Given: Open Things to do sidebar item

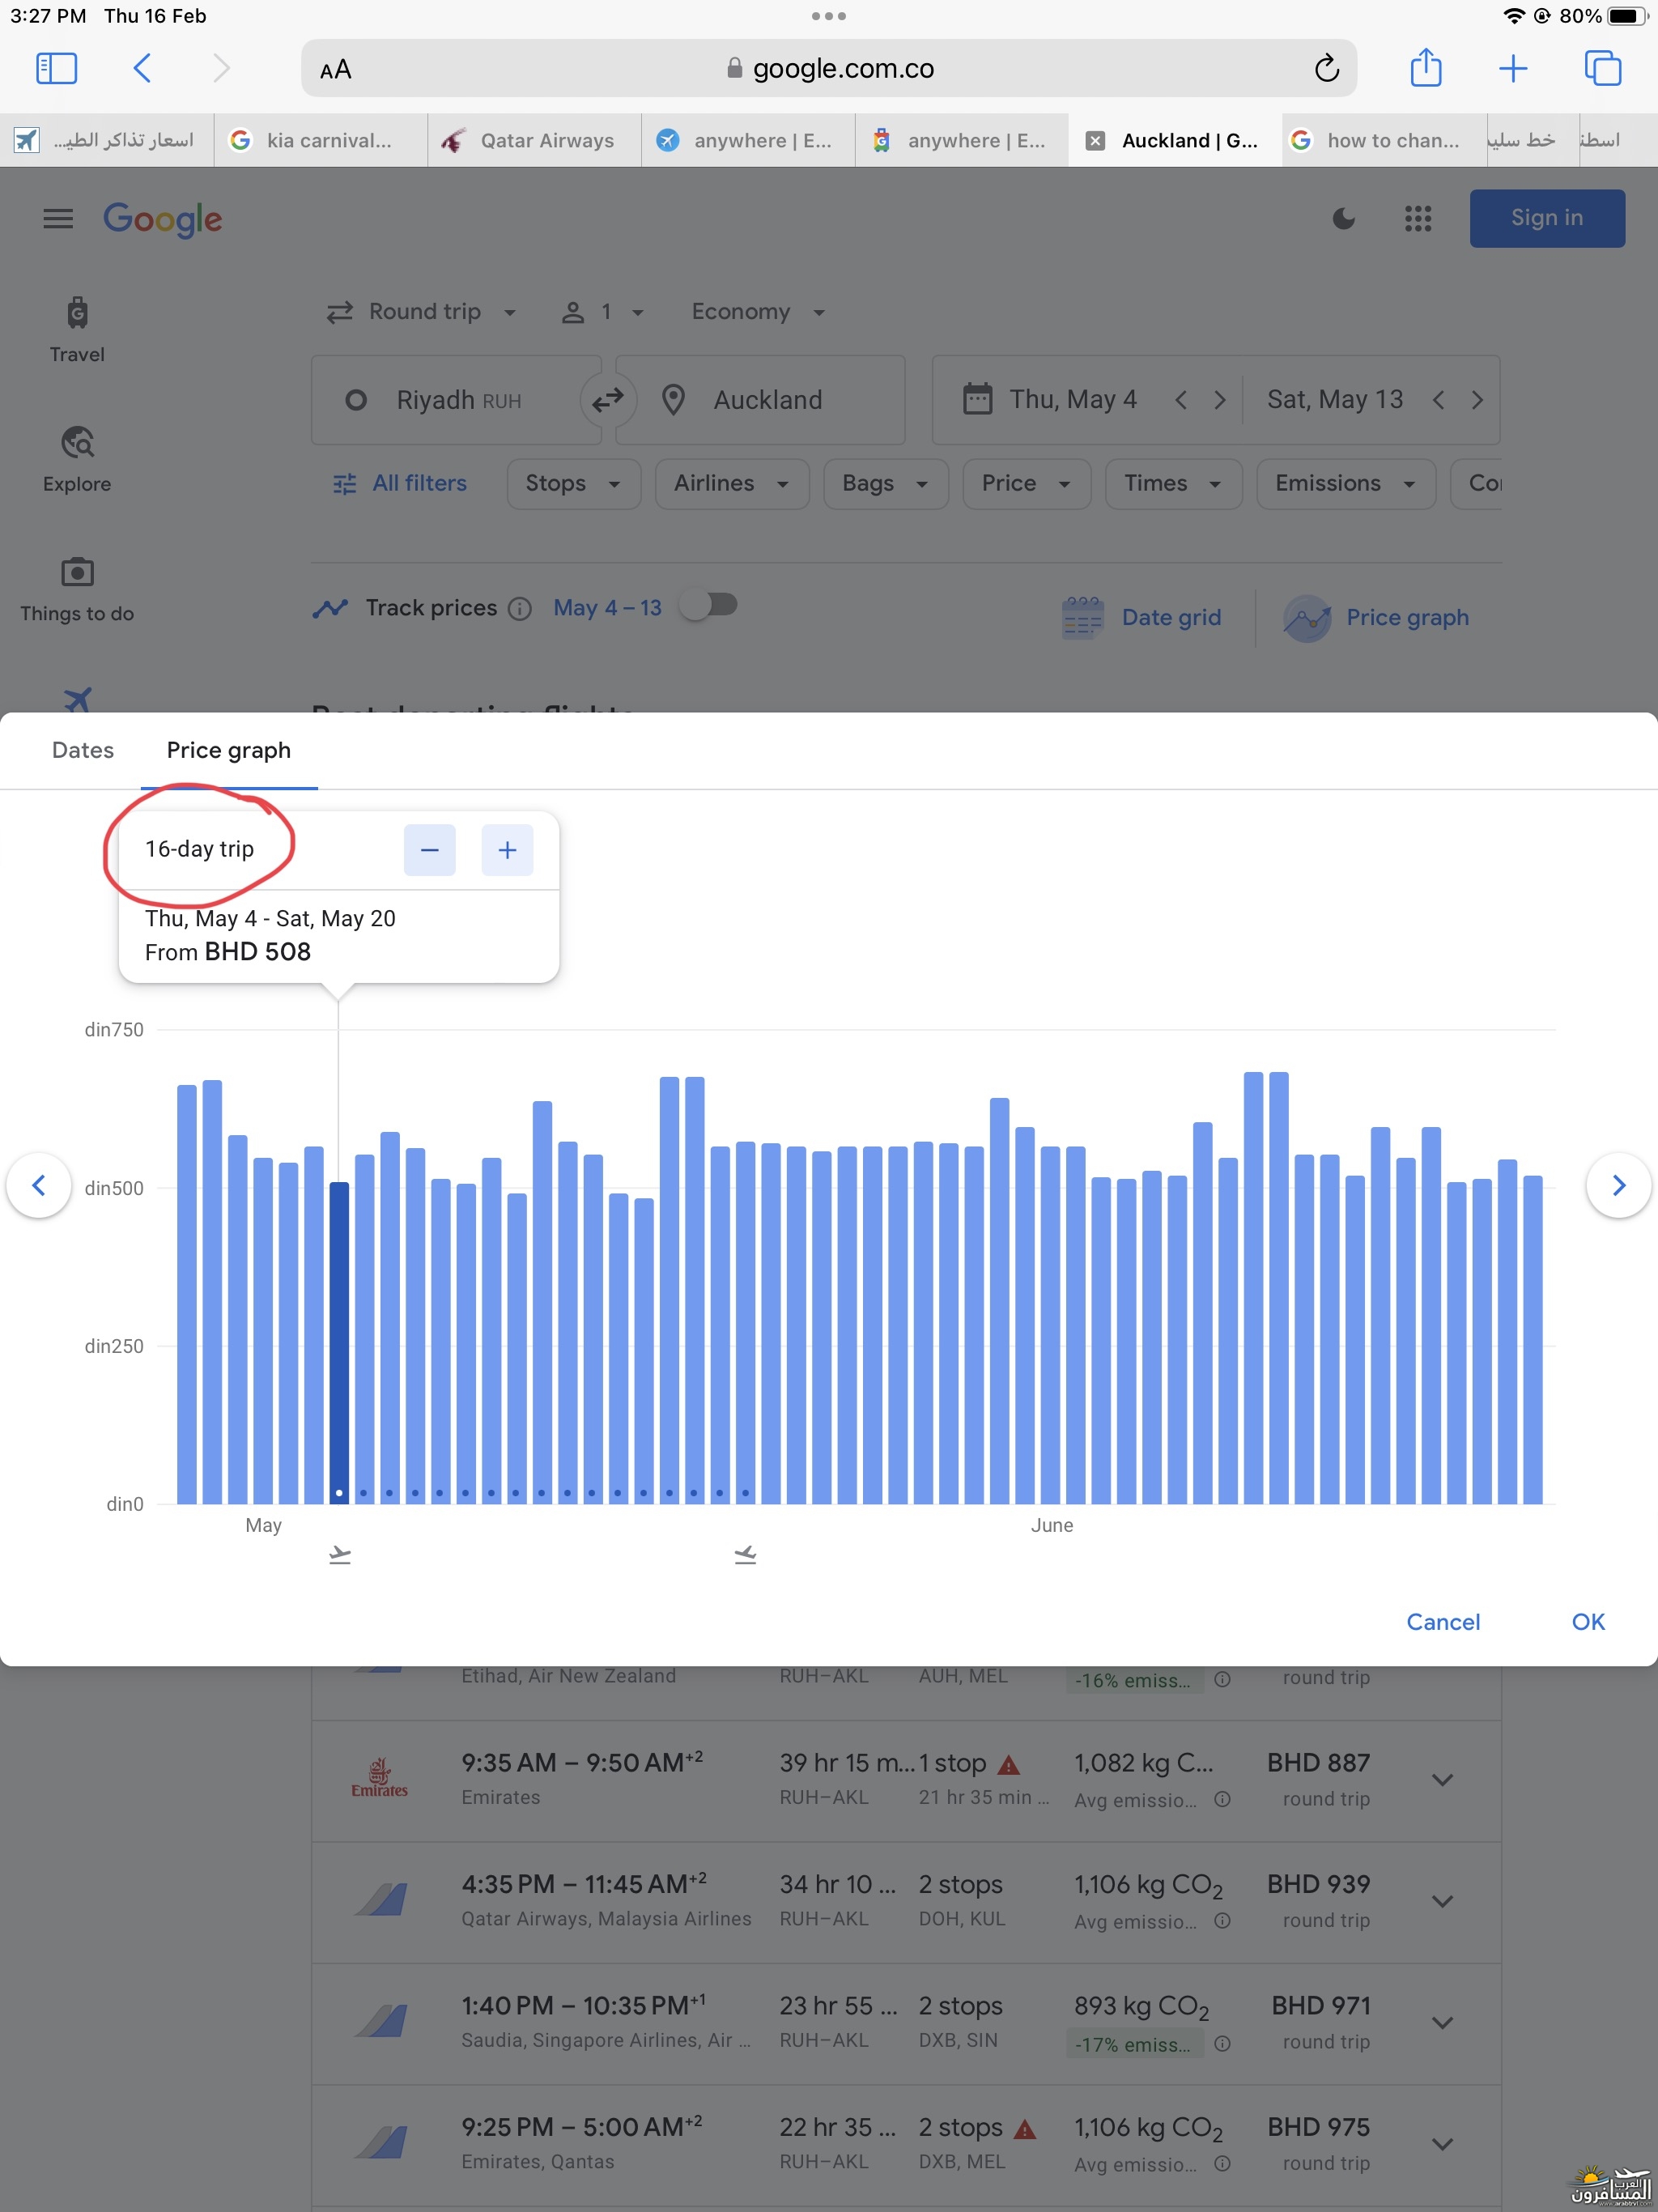Looking at the screenshot, I should point(77,589).
